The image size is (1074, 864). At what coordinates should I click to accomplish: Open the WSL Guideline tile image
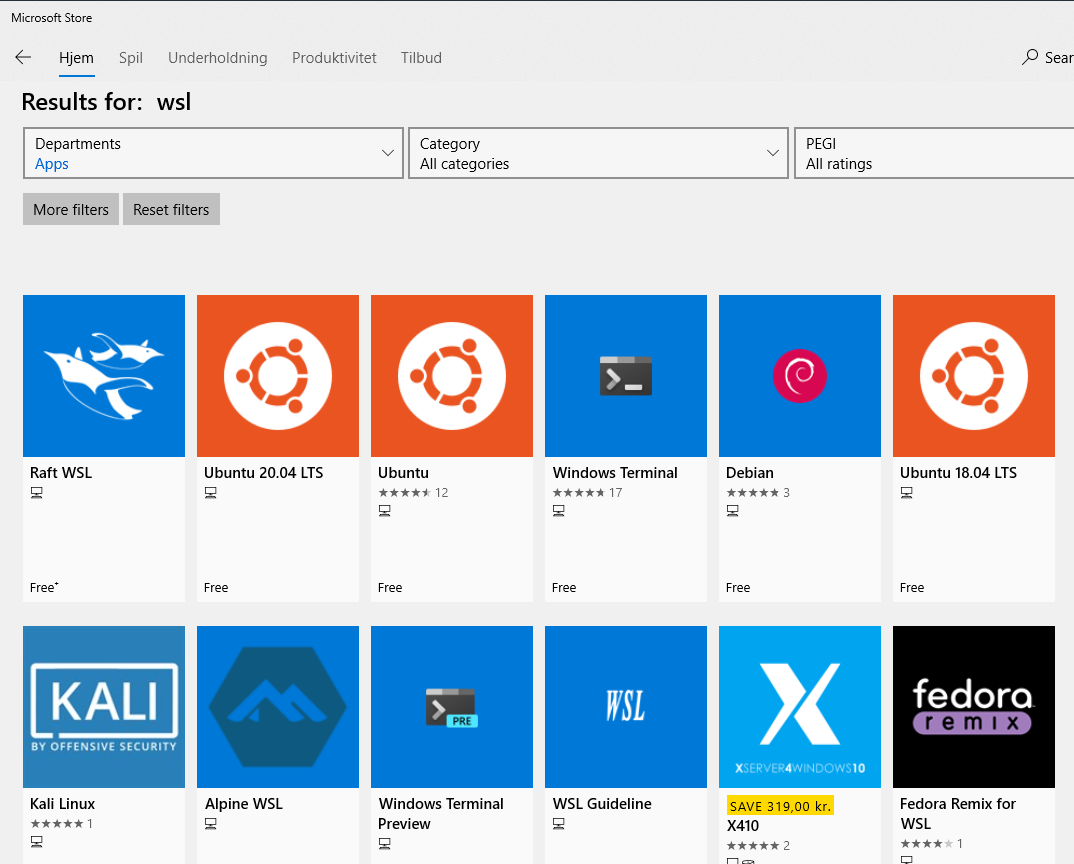[x=626, y=707]
